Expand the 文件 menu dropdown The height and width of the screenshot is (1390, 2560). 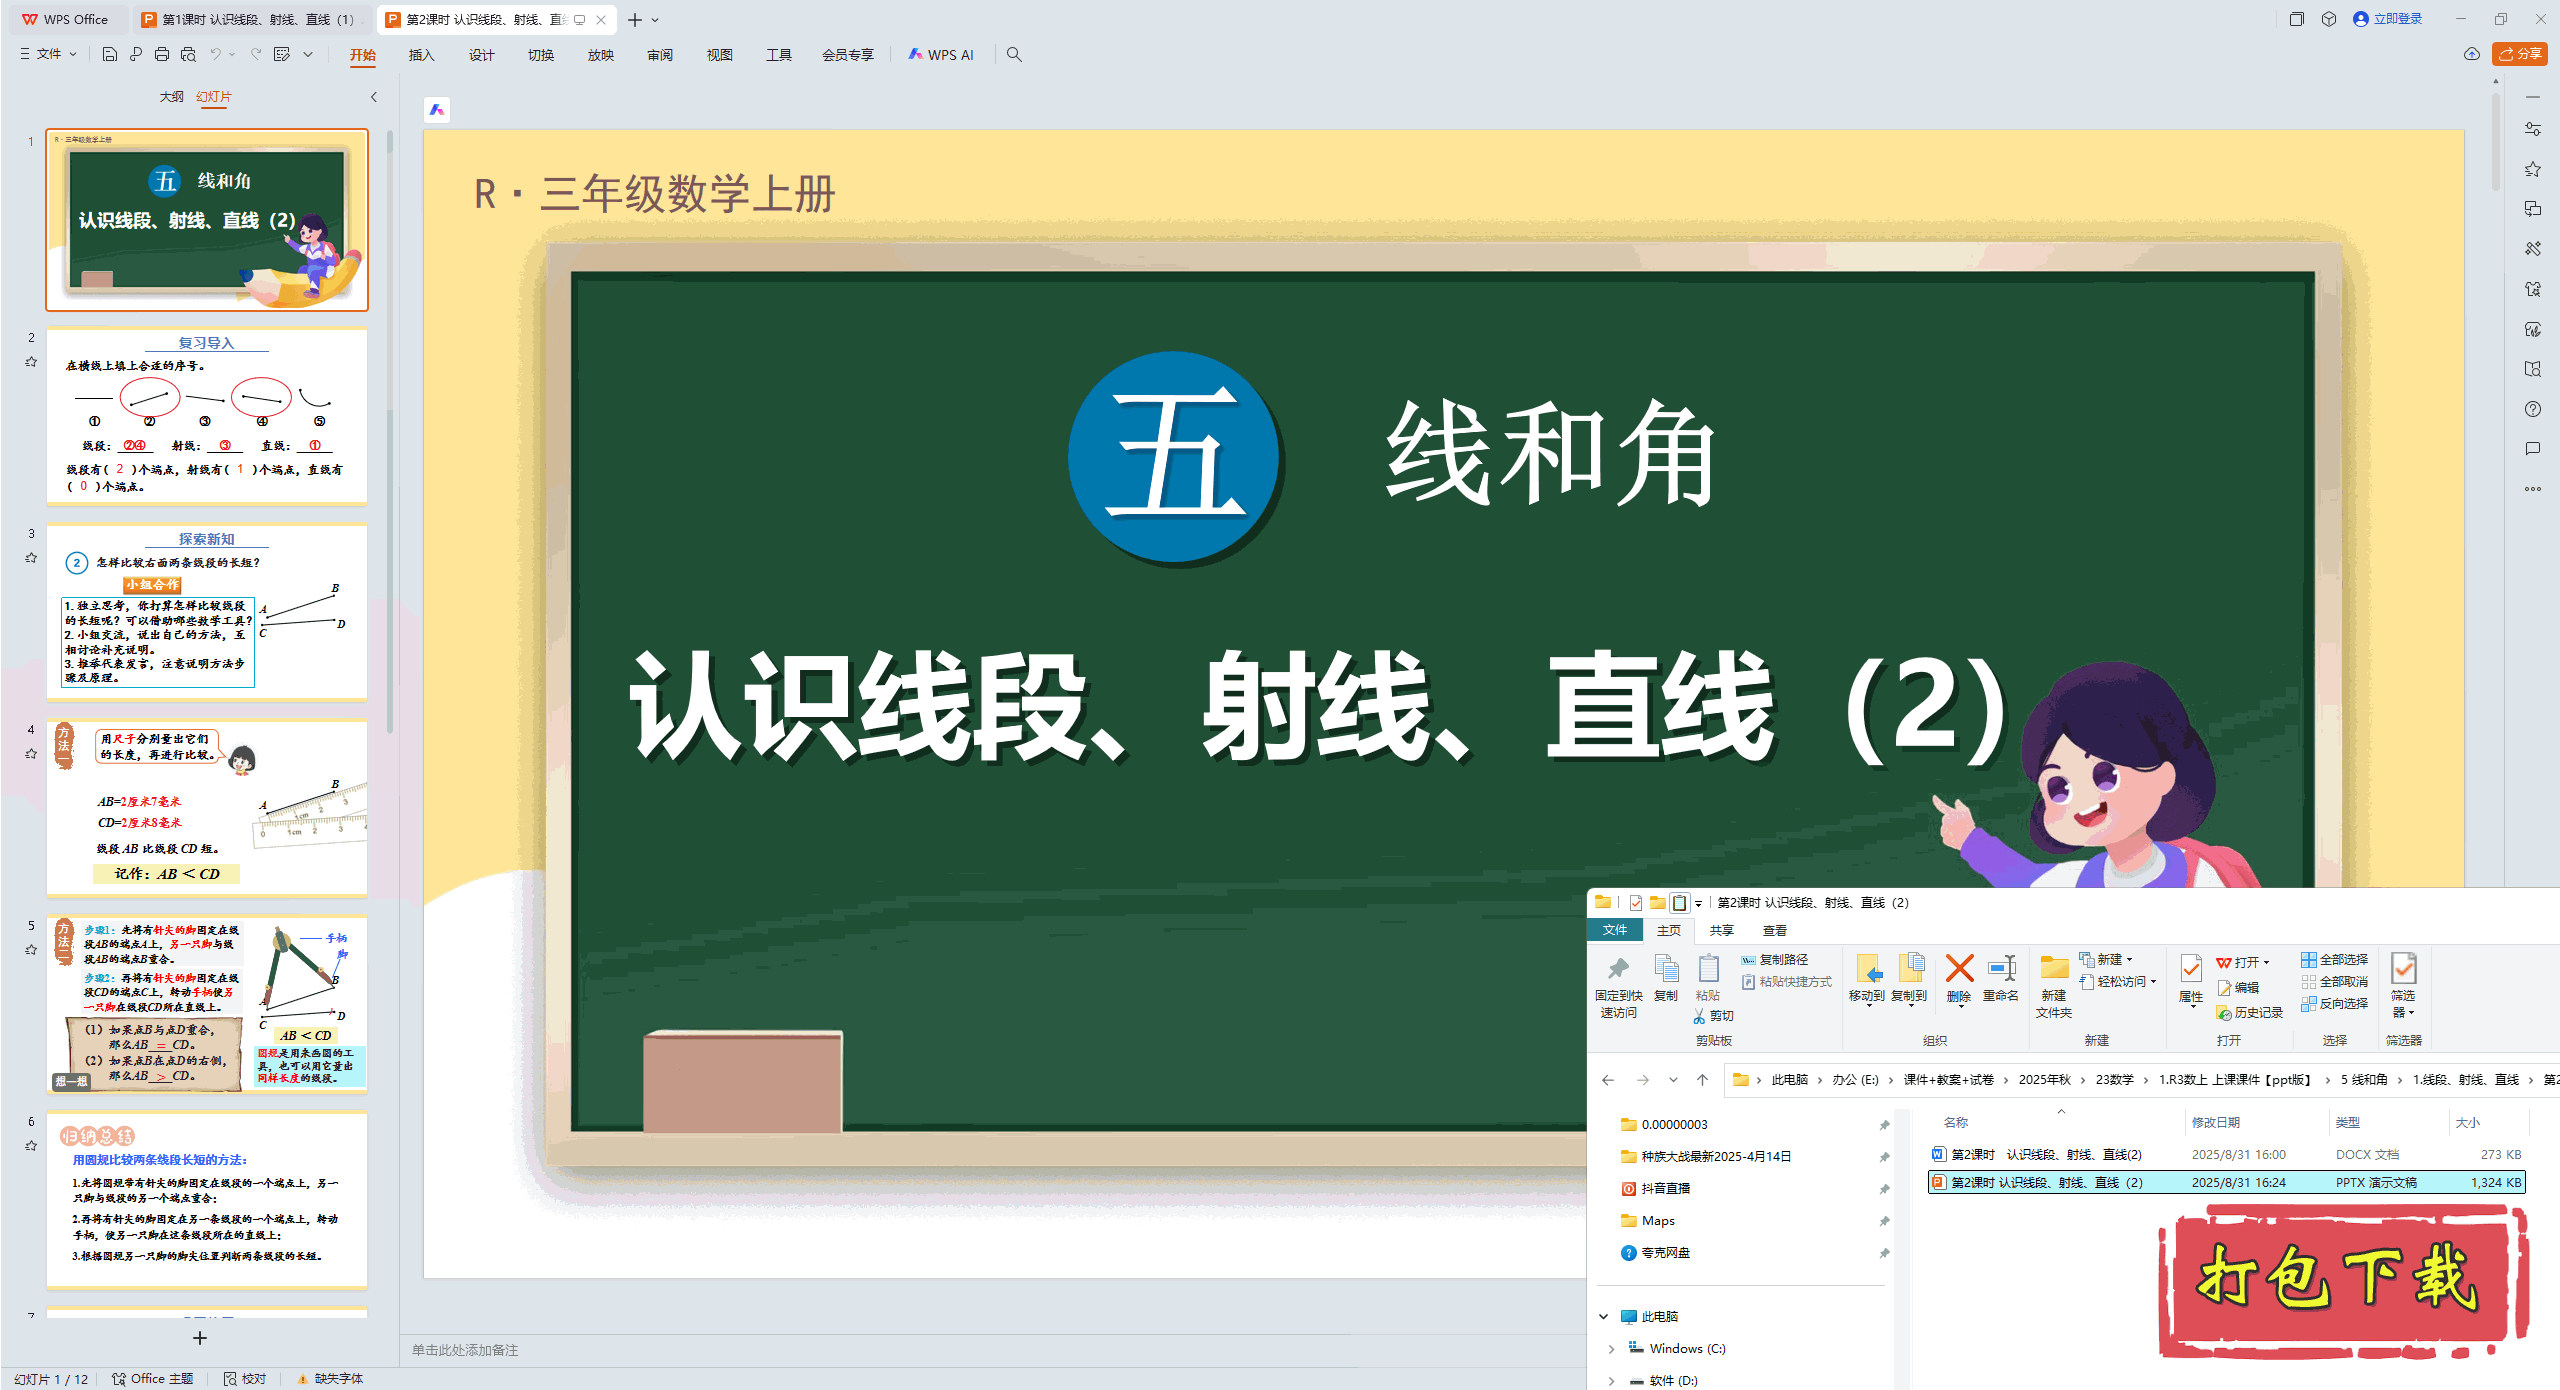point(48,54)
